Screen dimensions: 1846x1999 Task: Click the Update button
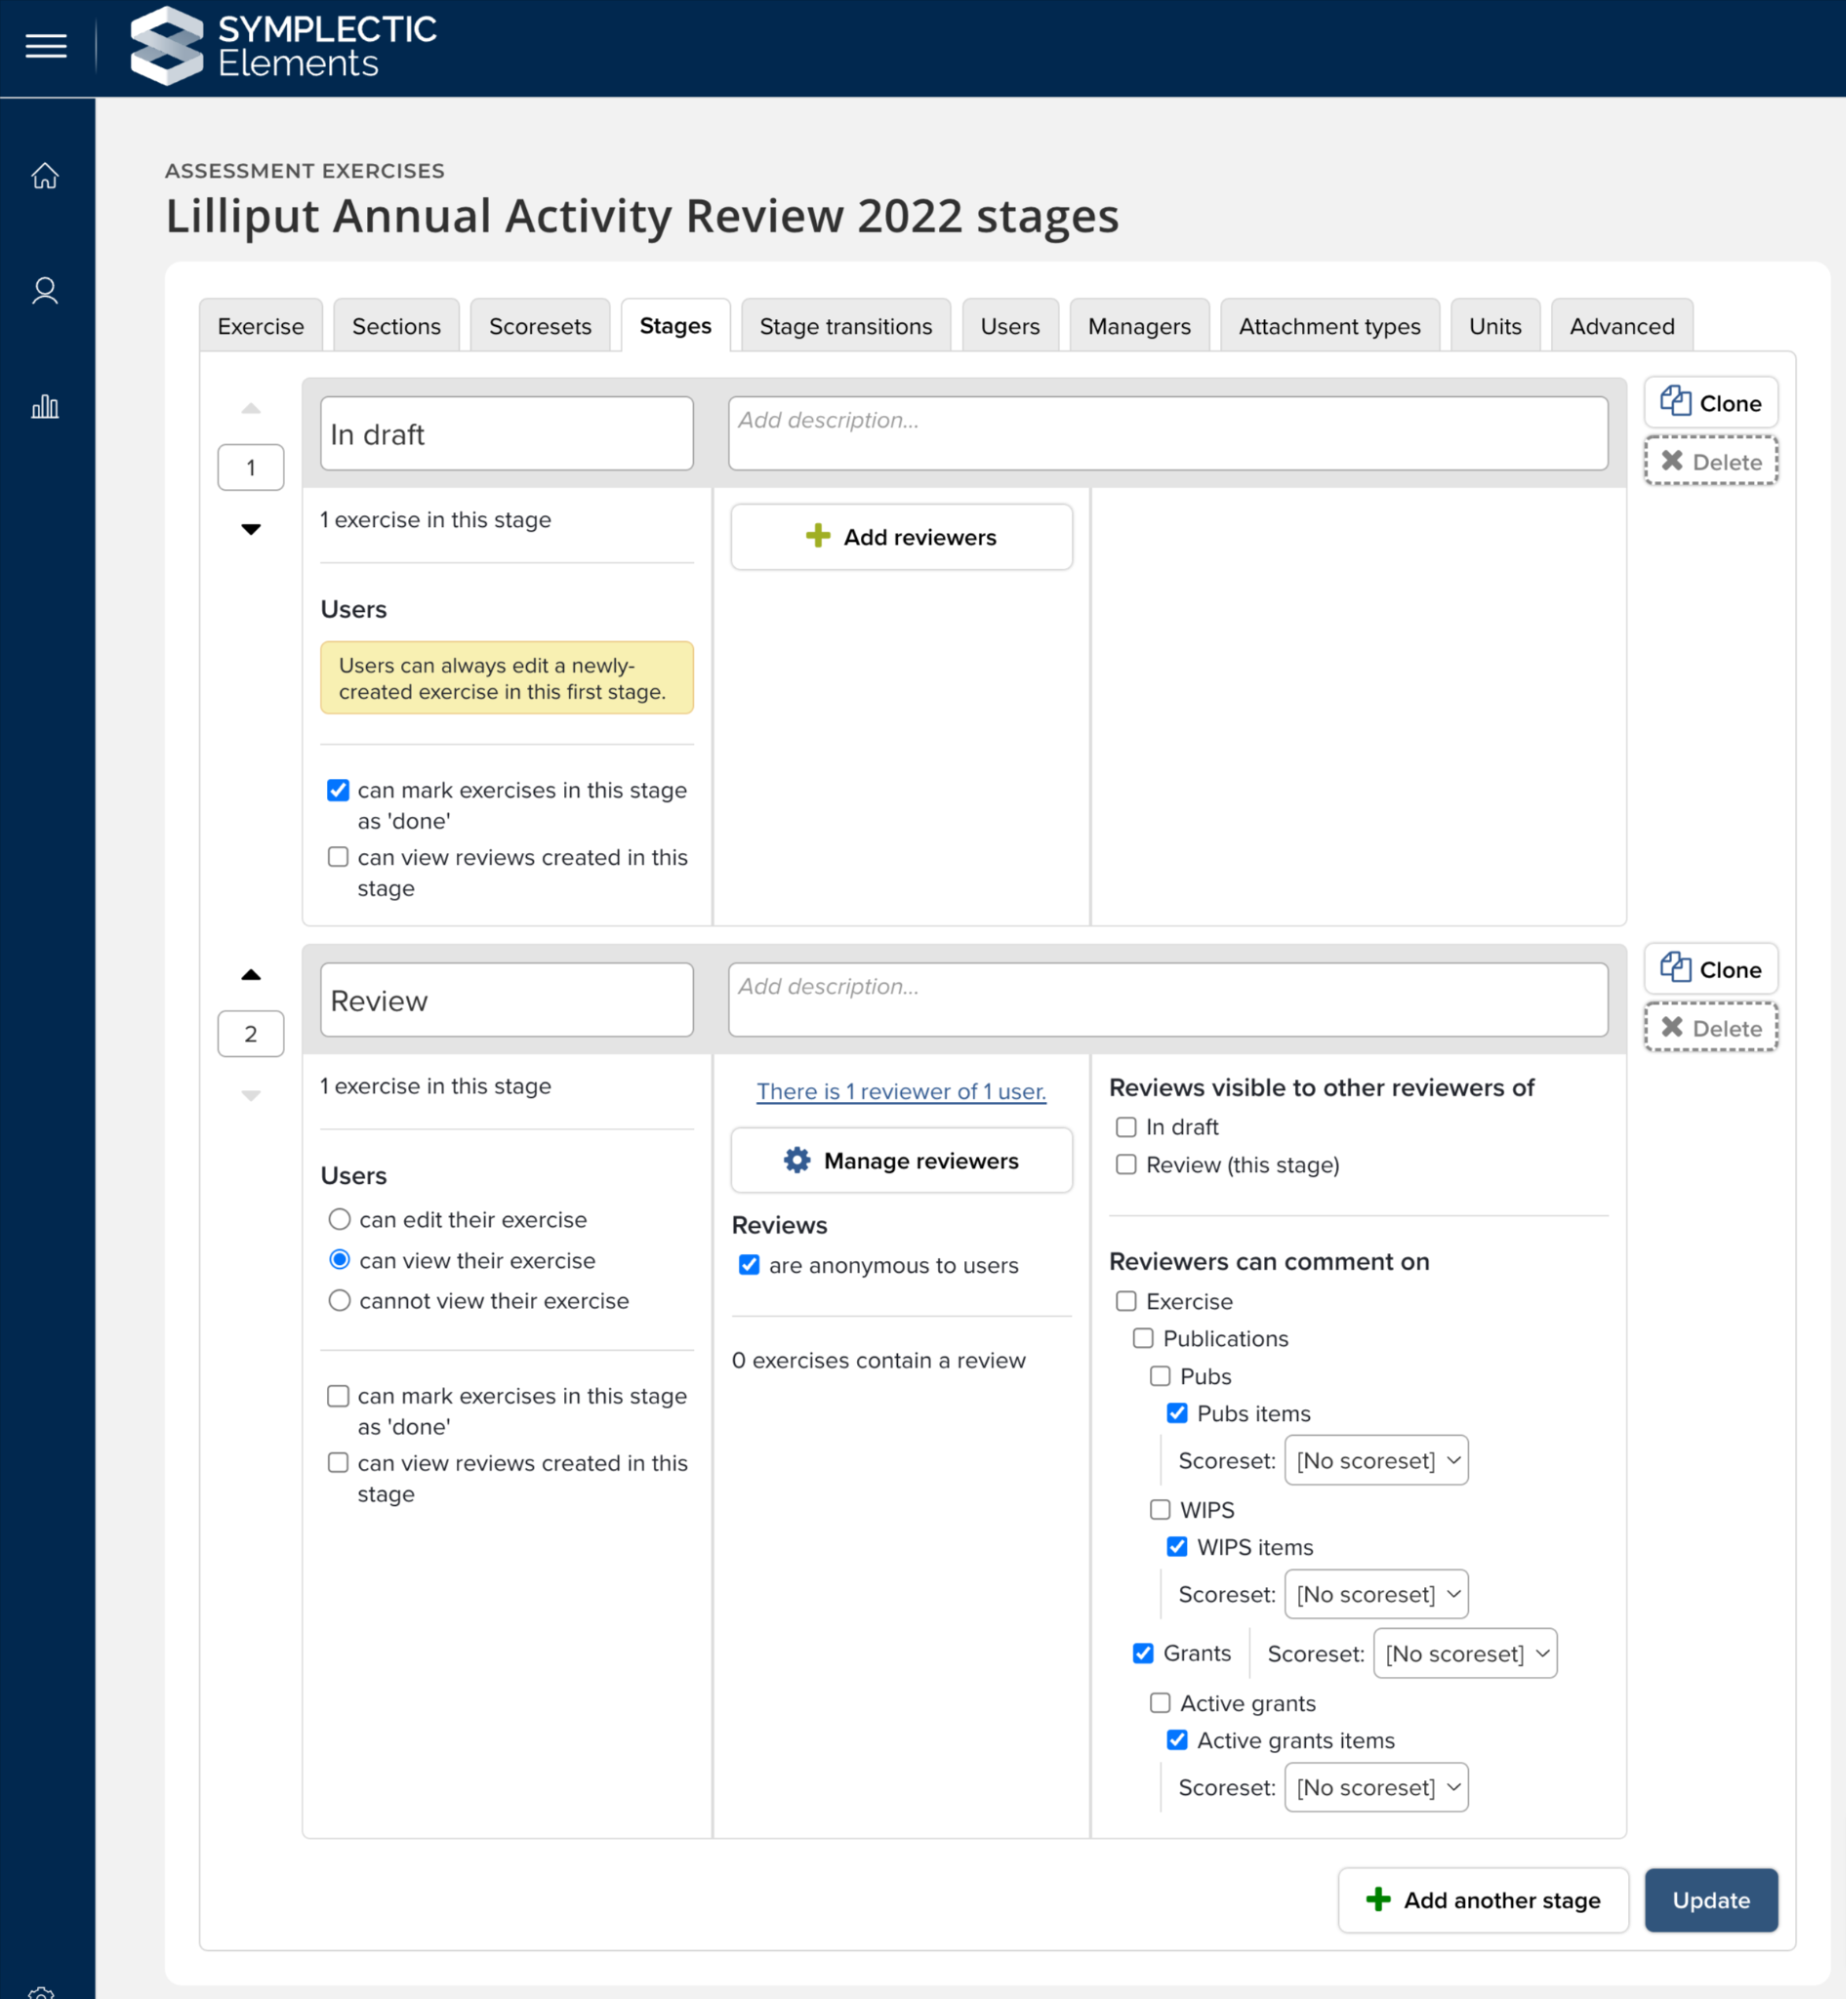coord(1710,1900)
